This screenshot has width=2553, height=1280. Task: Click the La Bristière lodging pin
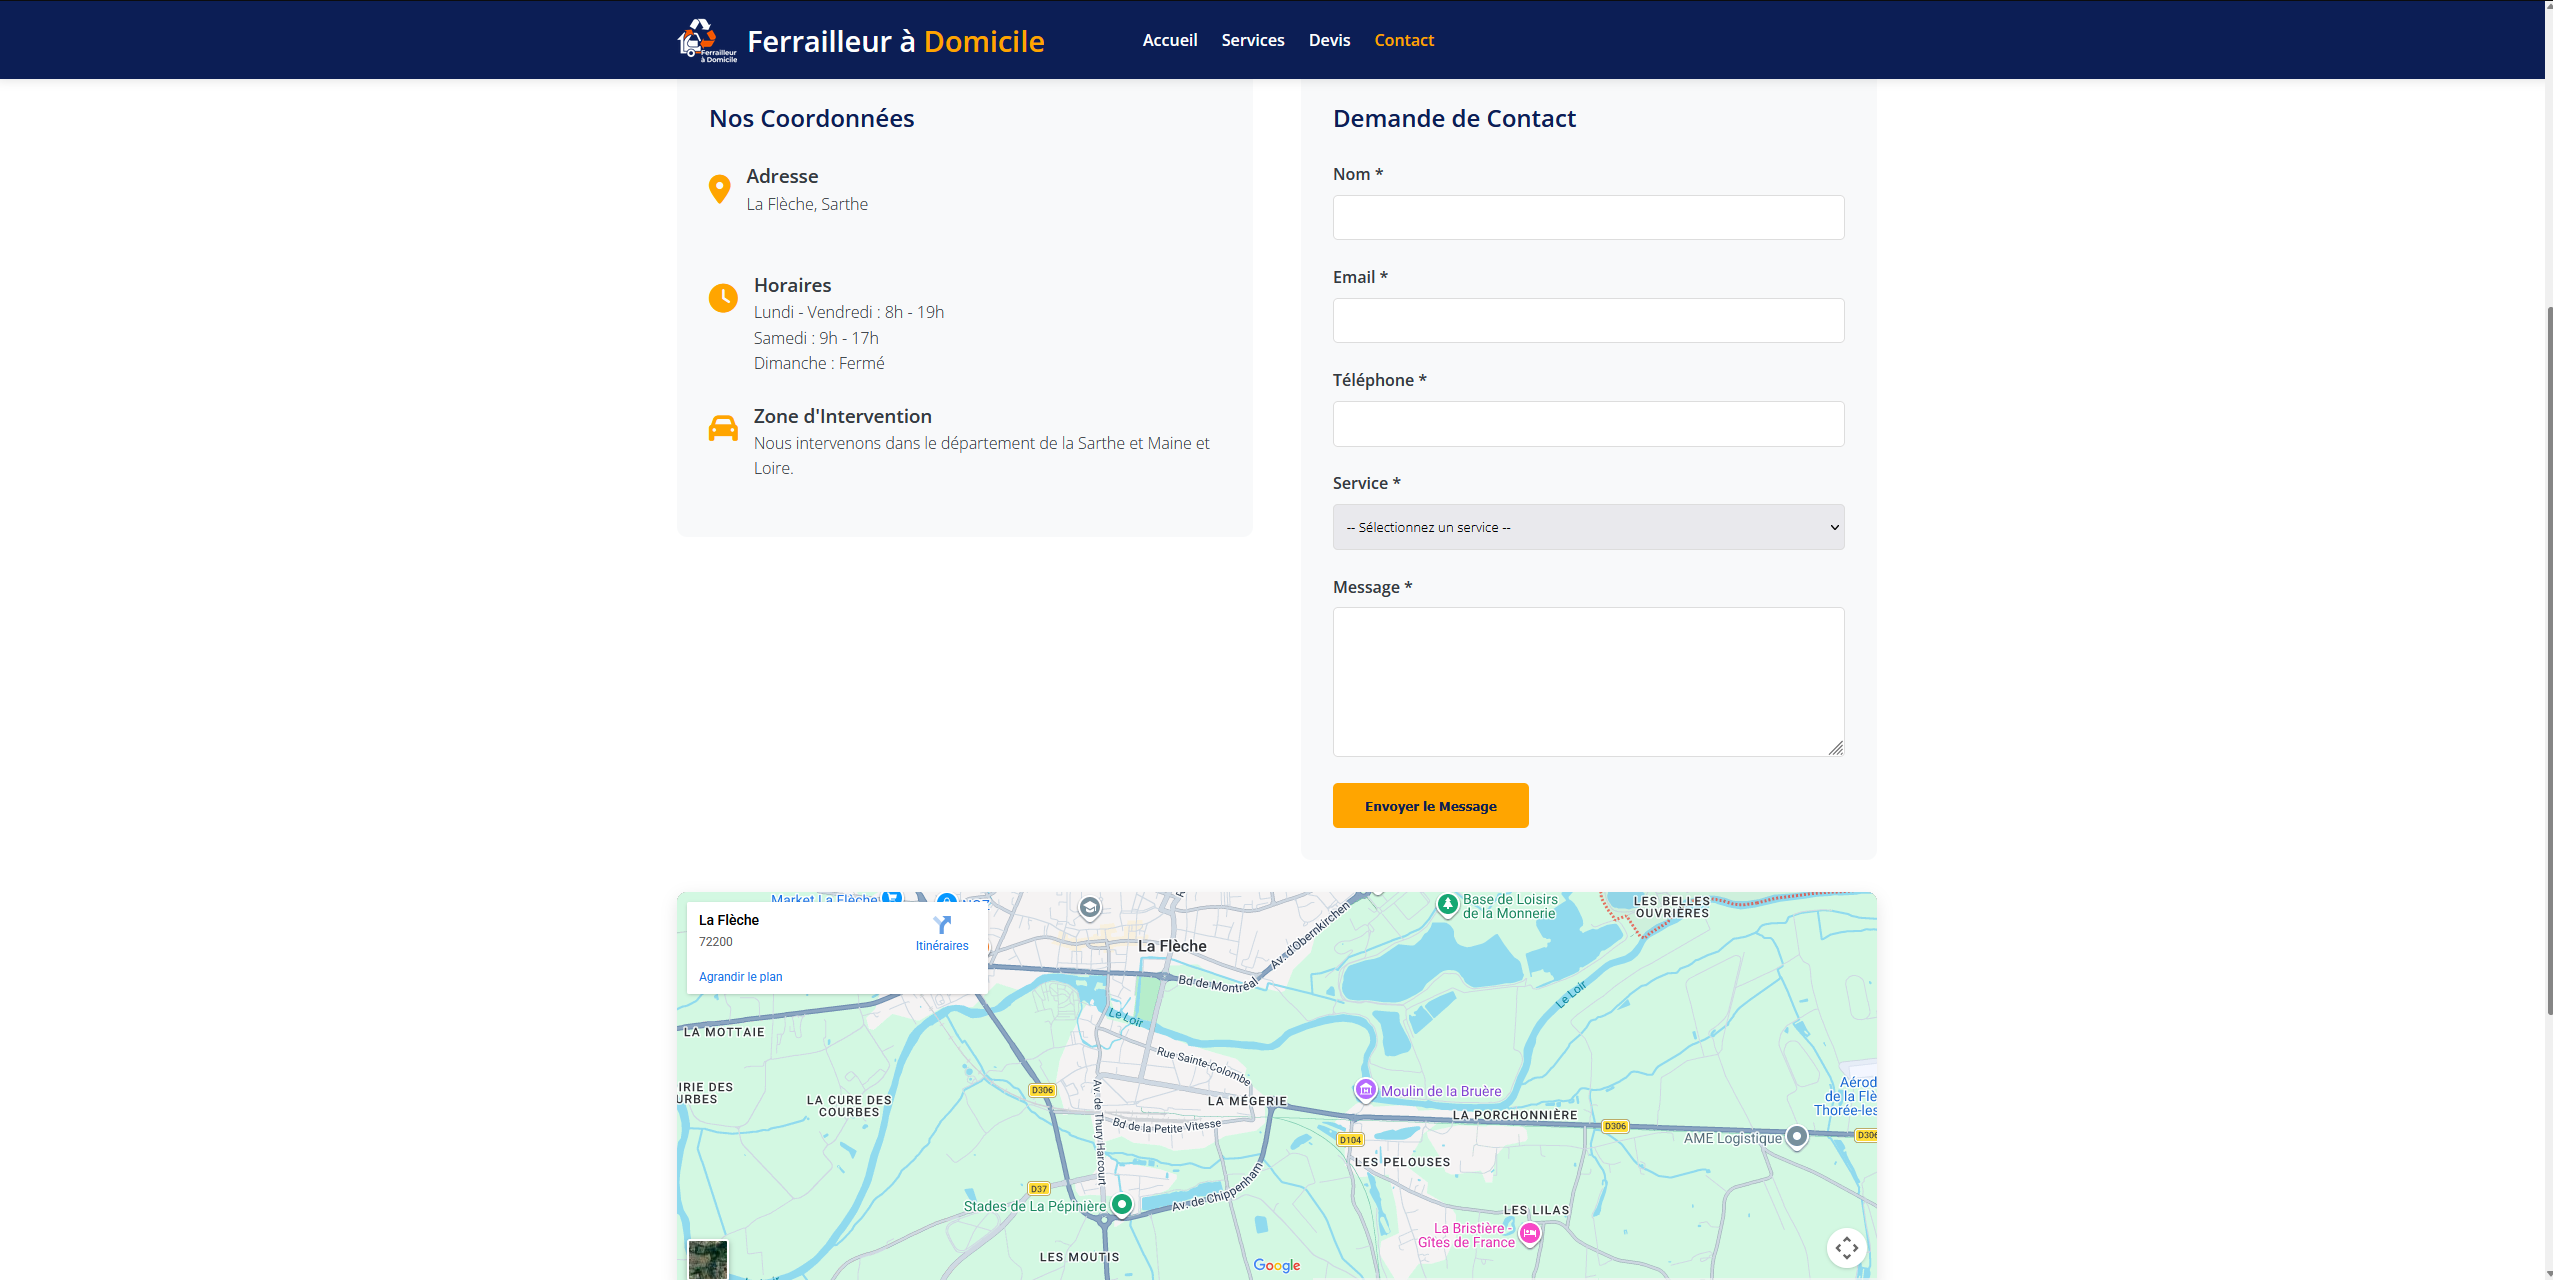click(1529, 1234)
